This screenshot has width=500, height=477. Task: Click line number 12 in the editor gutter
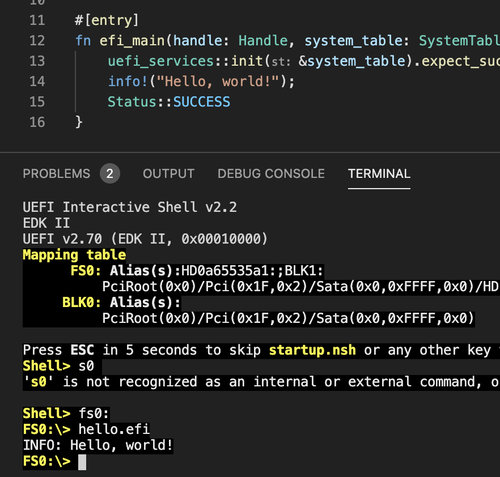[37, 41]
